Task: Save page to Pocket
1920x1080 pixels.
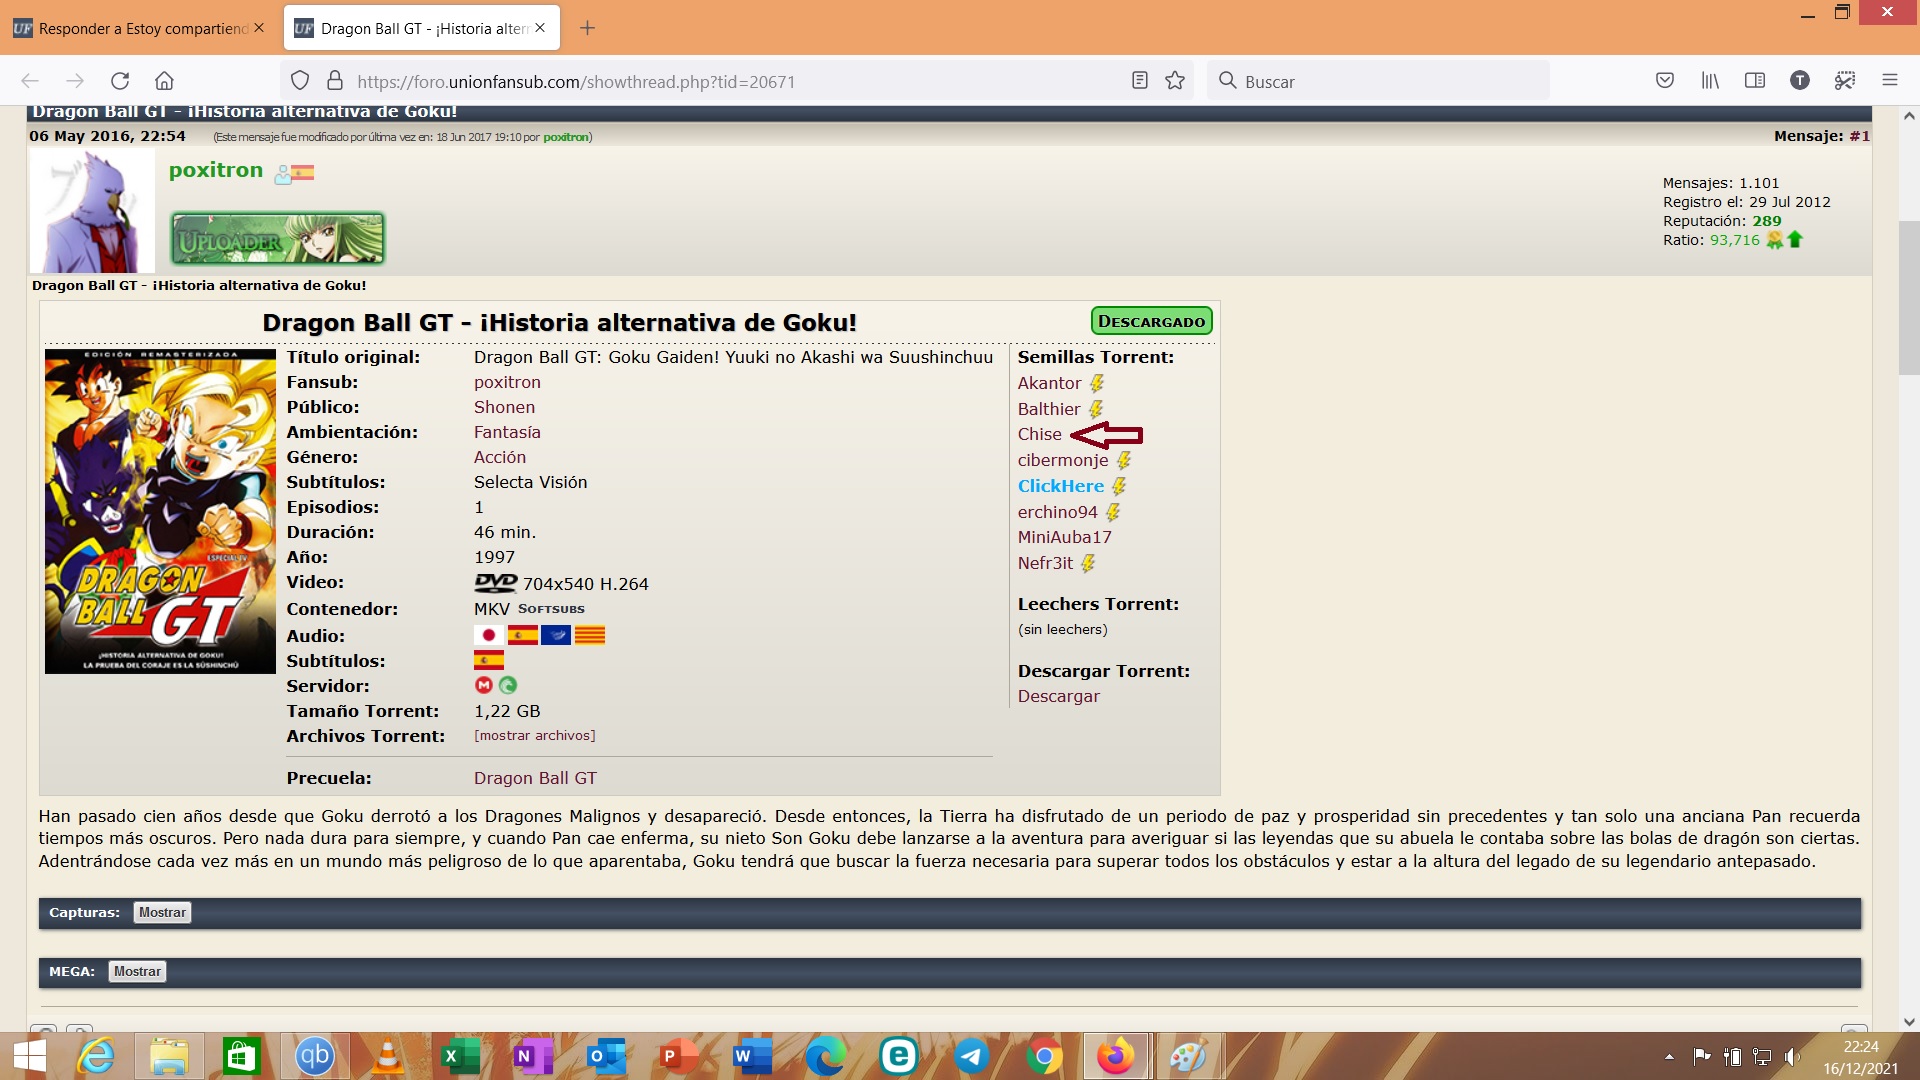Action: pyautogui.click(x=1665, y=81)
